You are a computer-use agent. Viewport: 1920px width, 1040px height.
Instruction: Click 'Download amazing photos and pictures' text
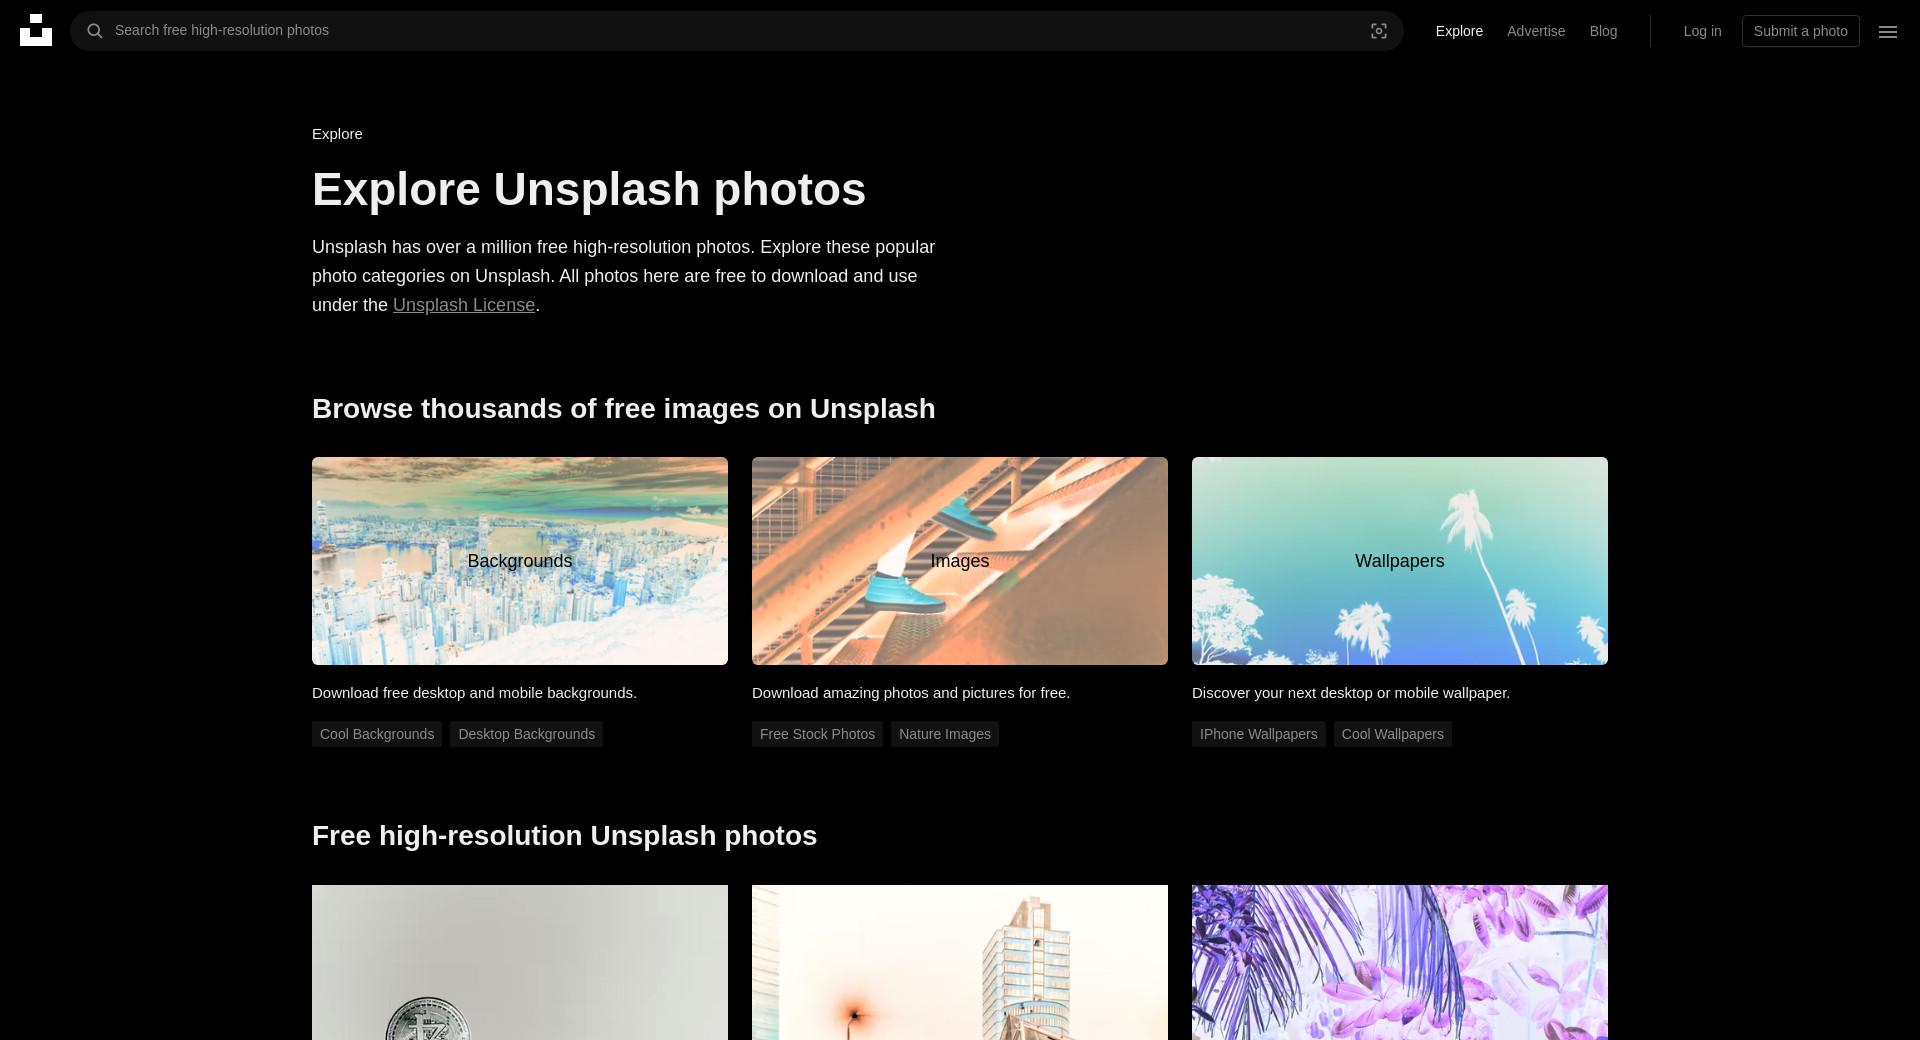(x=911, y=693)
